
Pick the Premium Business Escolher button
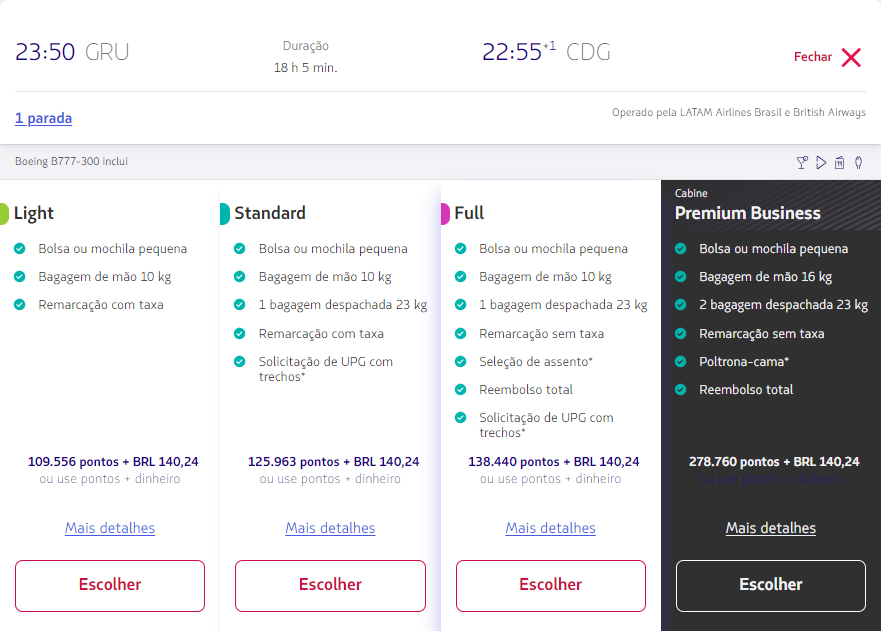(x=771, y=585)
